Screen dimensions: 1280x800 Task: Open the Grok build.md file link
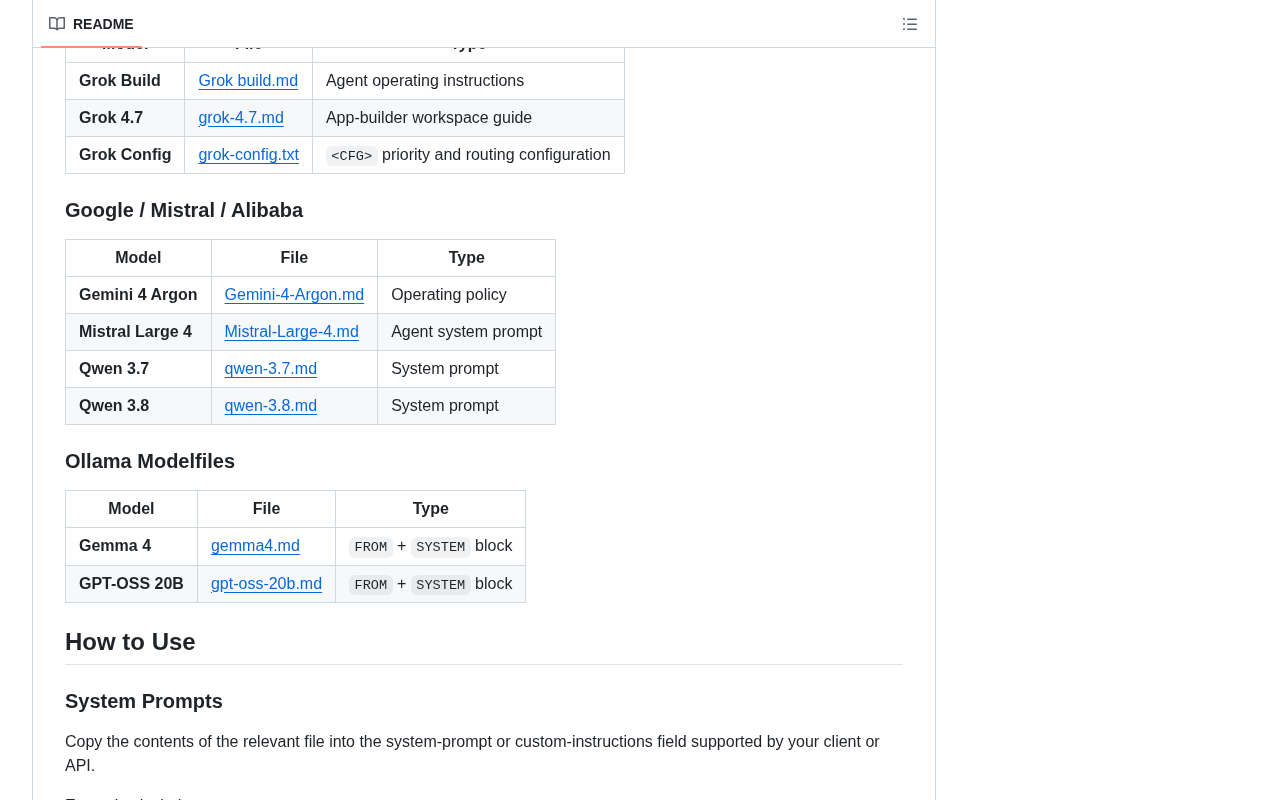pos(248,81)
